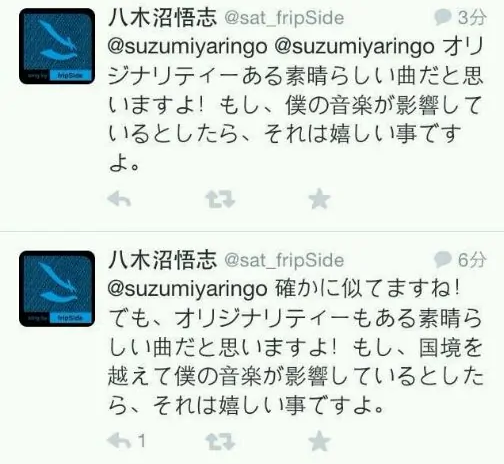504x464 pixels.
Task: Open conversation bubble icon beside 6分
Action: 443,259
